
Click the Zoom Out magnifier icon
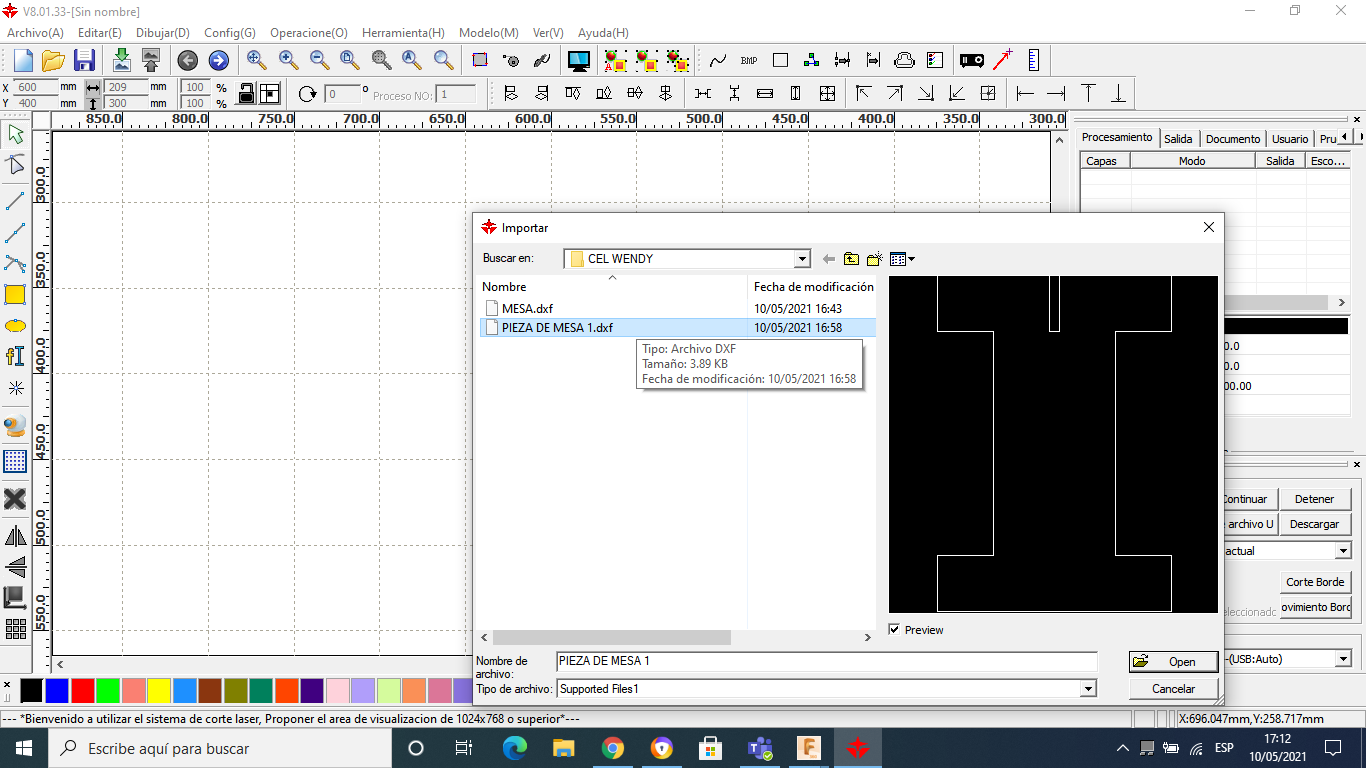(319, 60)
